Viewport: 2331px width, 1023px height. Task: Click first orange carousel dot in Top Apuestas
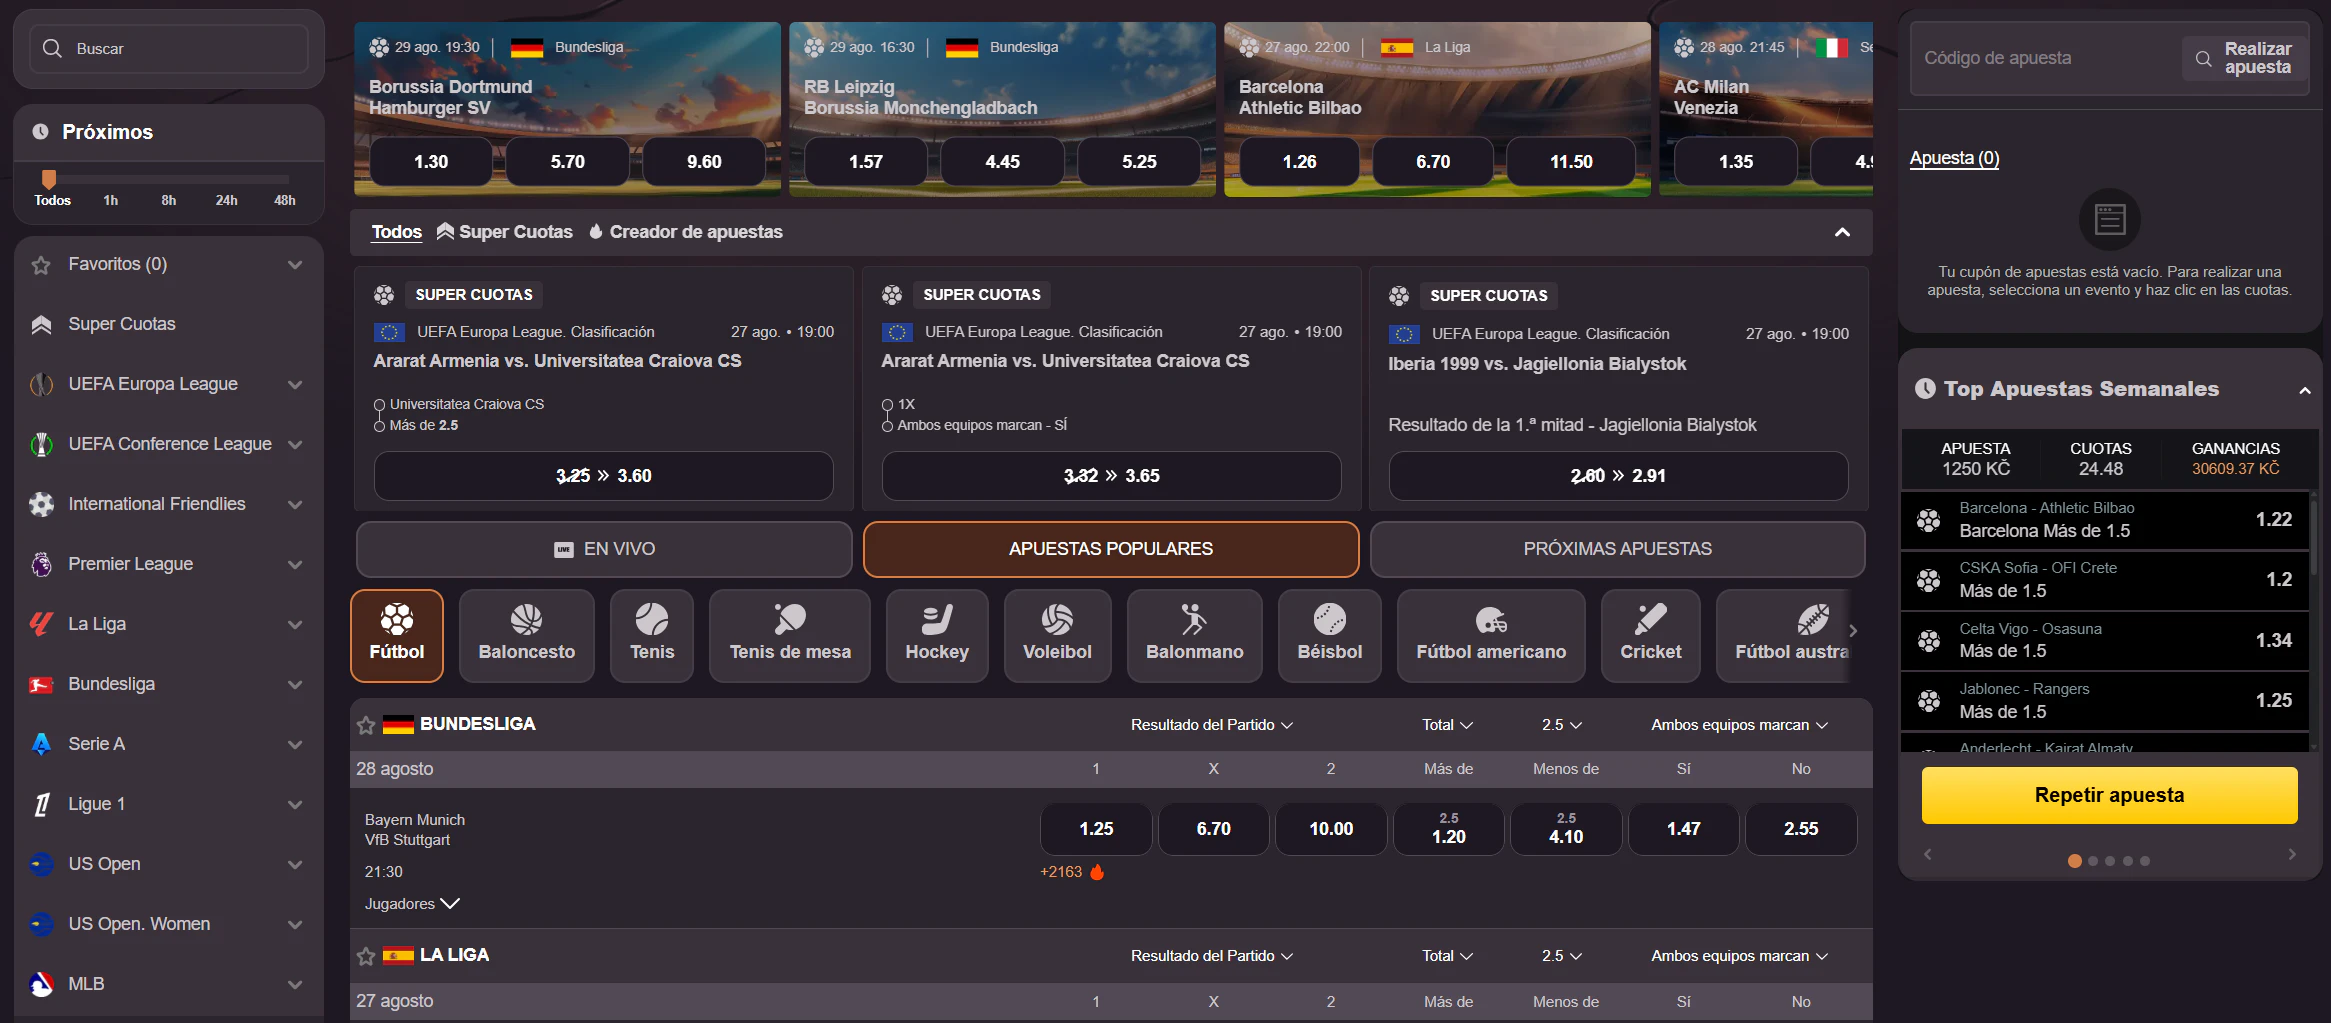tap(2074, 861)
